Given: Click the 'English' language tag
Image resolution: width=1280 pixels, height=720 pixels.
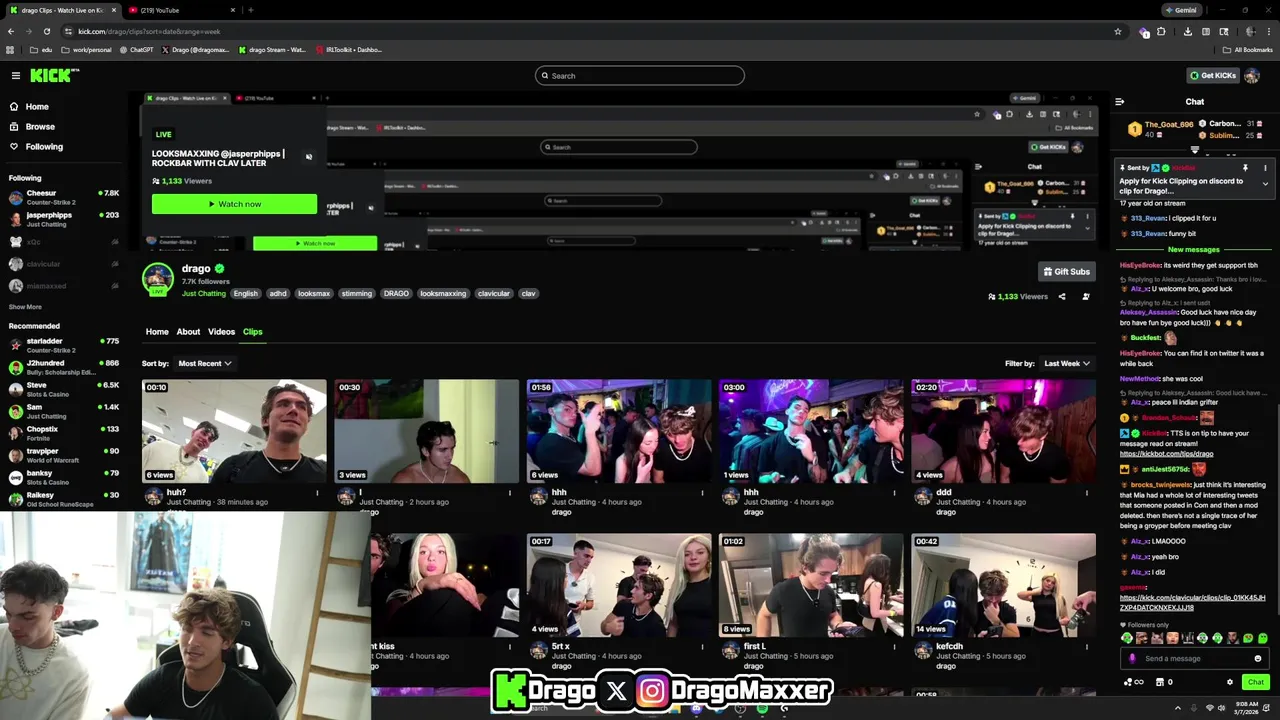Looking at the screenshot, I should pyautogui.click(x=246, y=294).
